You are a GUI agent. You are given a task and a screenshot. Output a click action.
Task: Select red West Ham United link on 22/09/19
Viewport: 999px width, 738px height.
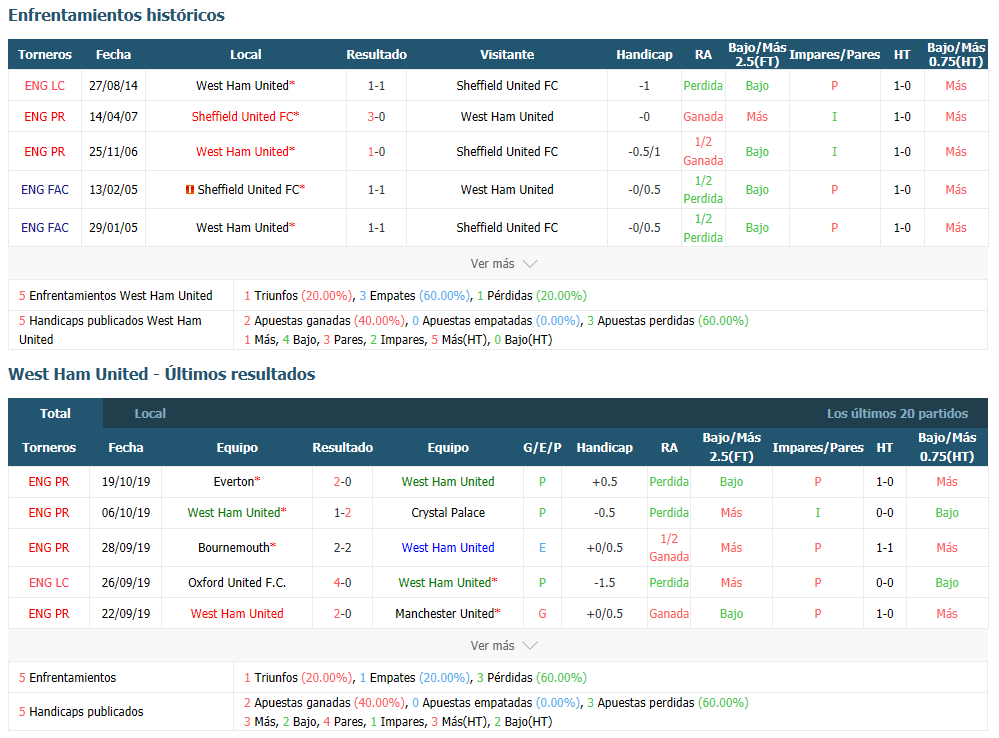pos(237,614)
